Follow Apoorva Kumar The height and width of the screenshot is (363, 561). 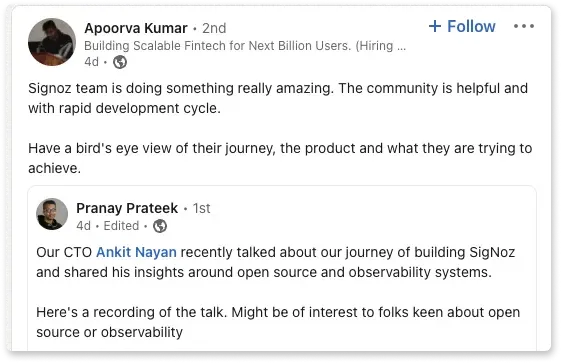pos(462,26)
